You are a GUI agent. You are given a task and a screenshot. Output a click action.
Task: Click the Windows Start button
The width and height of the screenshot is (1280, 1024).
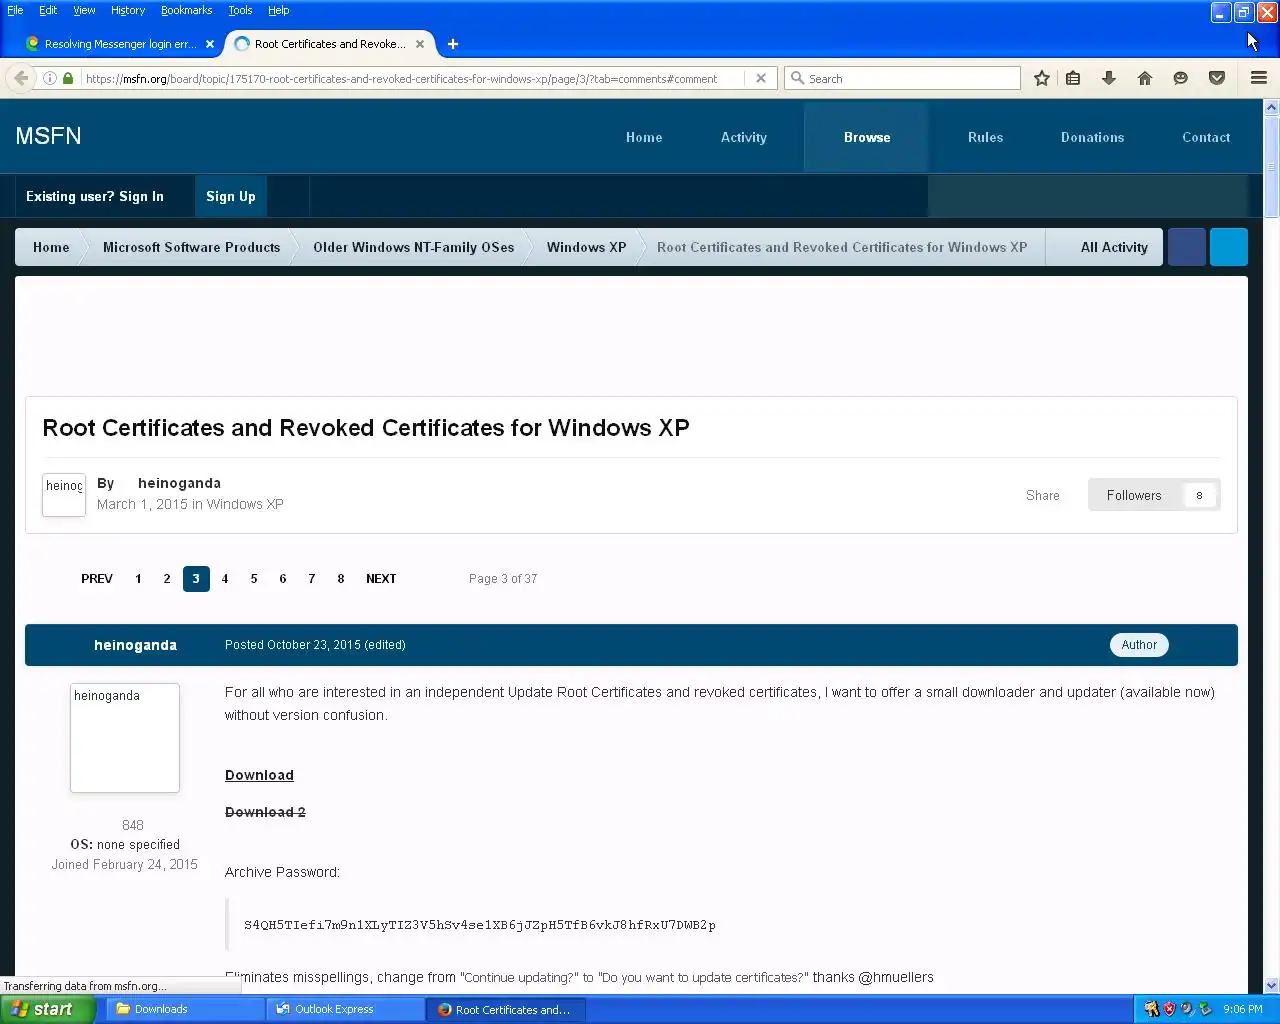click(x=48, y=1009)
